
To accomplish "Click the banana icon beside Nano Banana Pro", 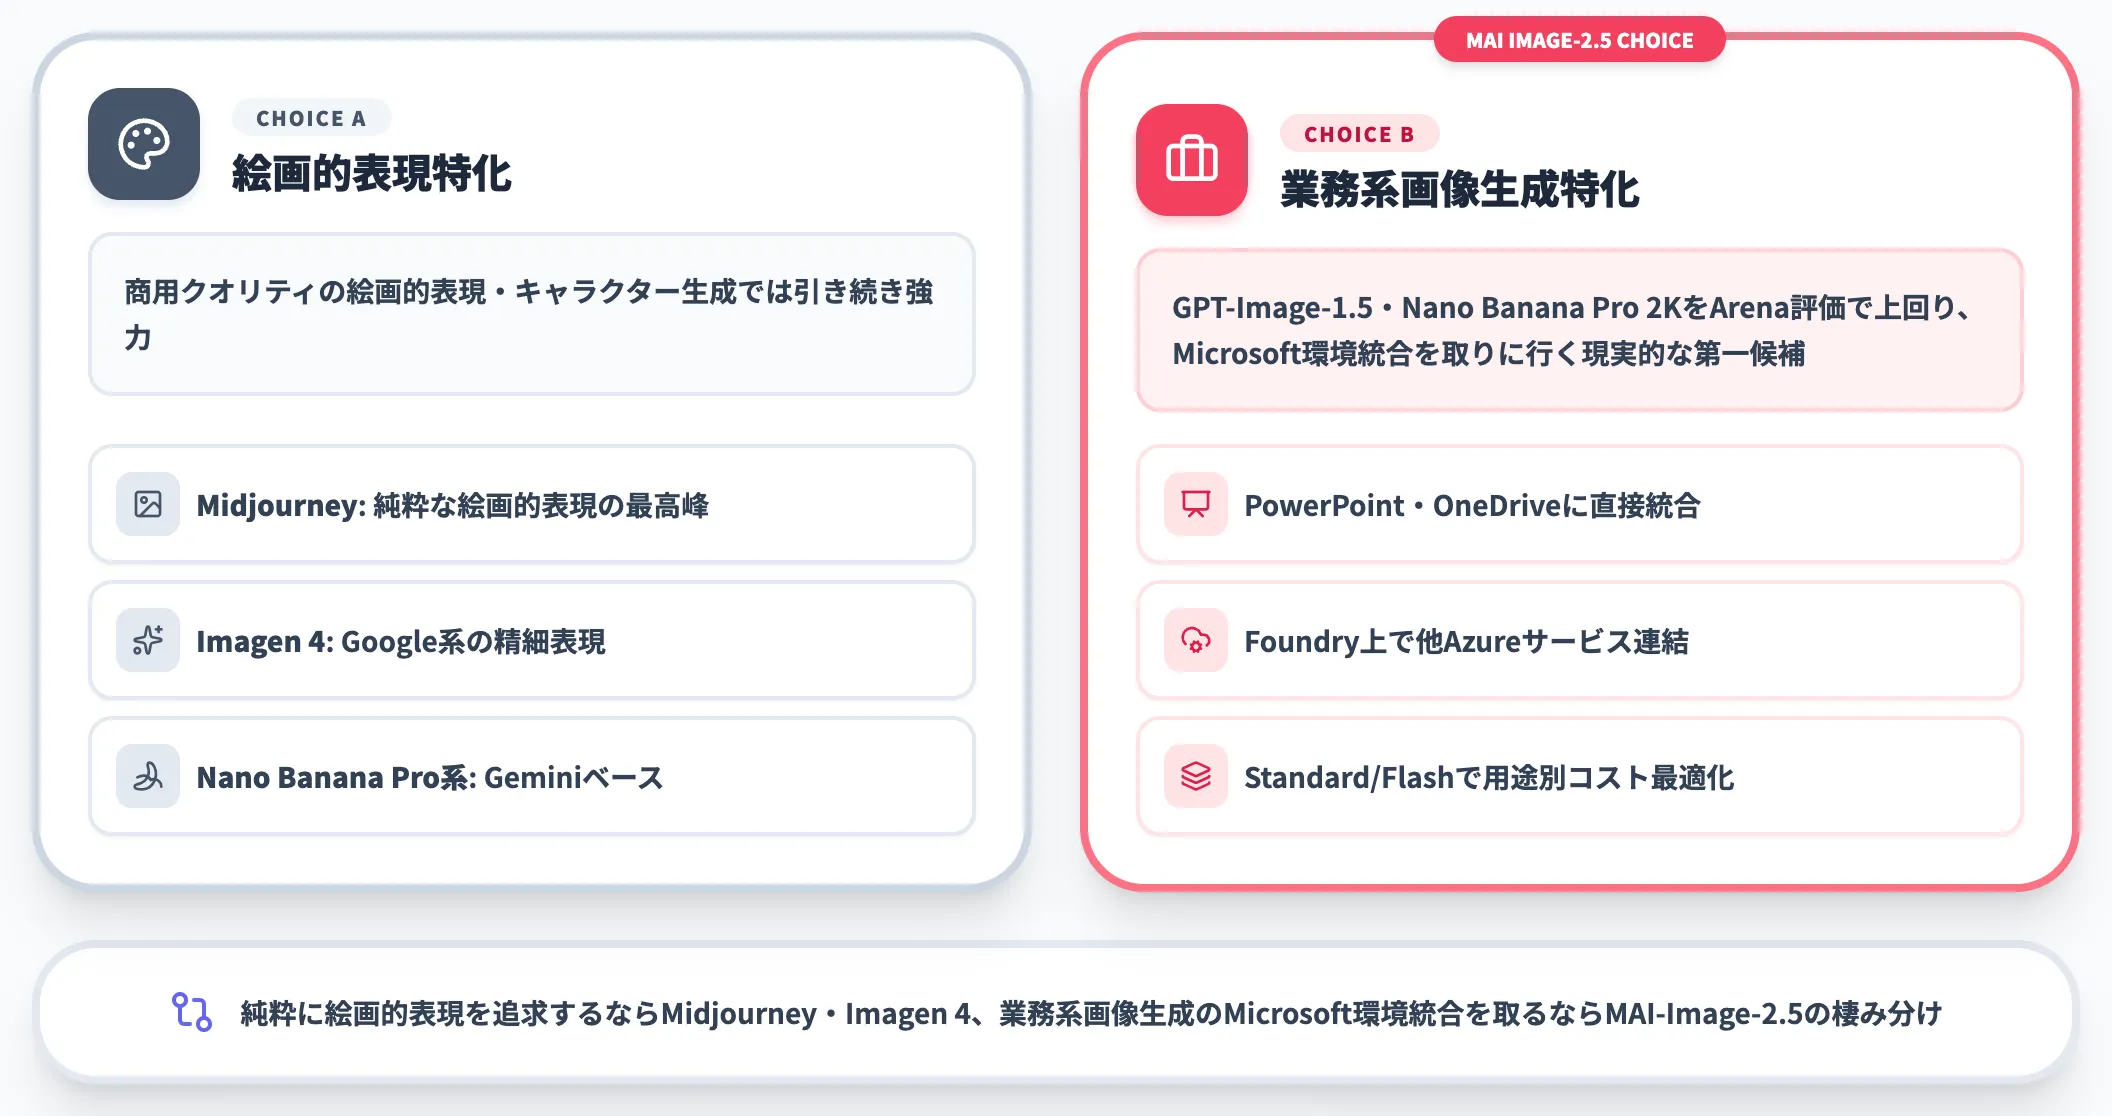I will [x=148, y=776].
